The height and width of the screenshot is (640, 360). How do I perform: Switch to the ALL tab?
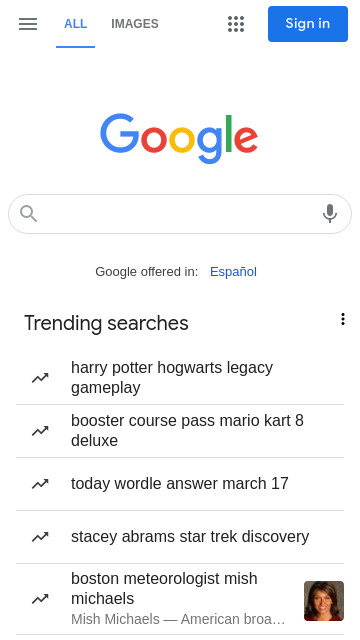76,24
